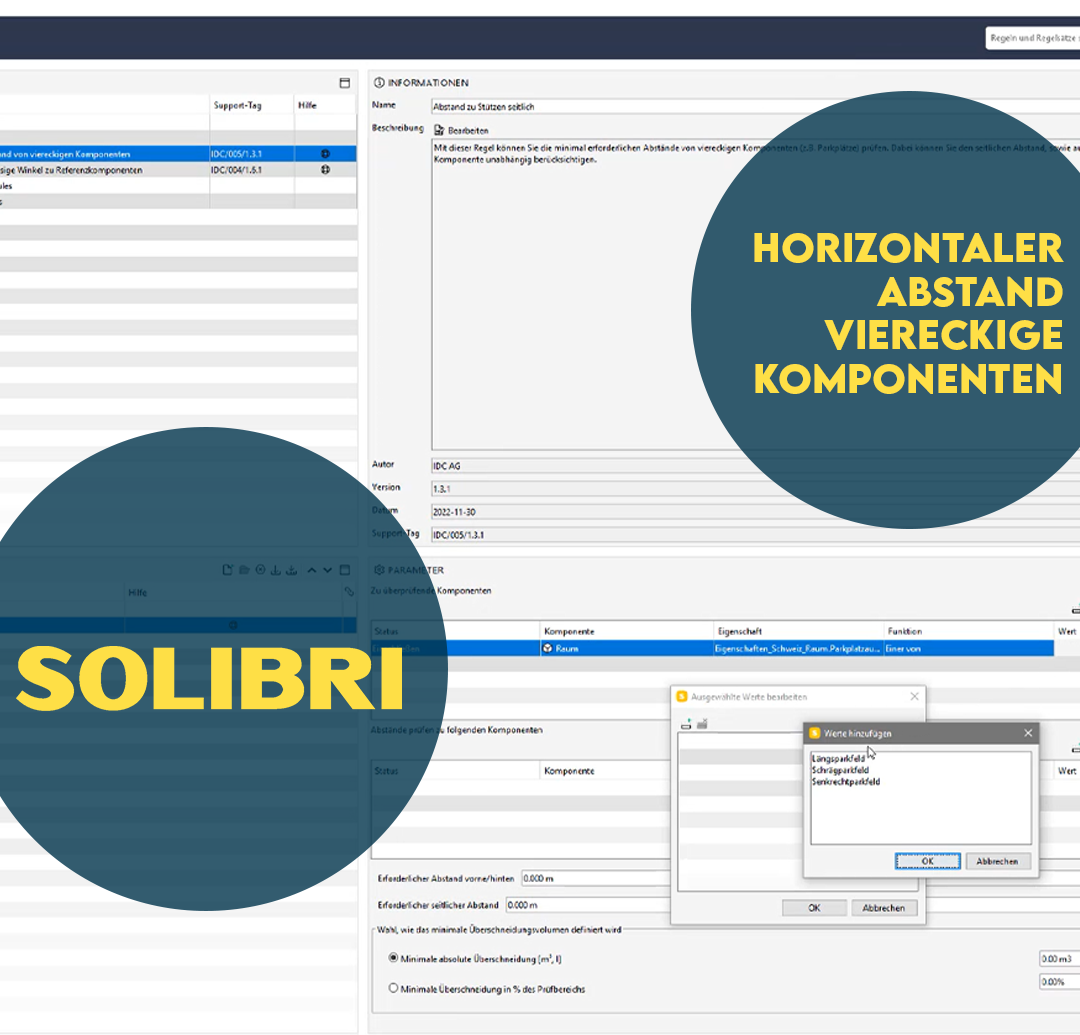Screen dimensions: 1080x1035
Task: Click the Beschreibung description text area
Action: tap(756, 295)
